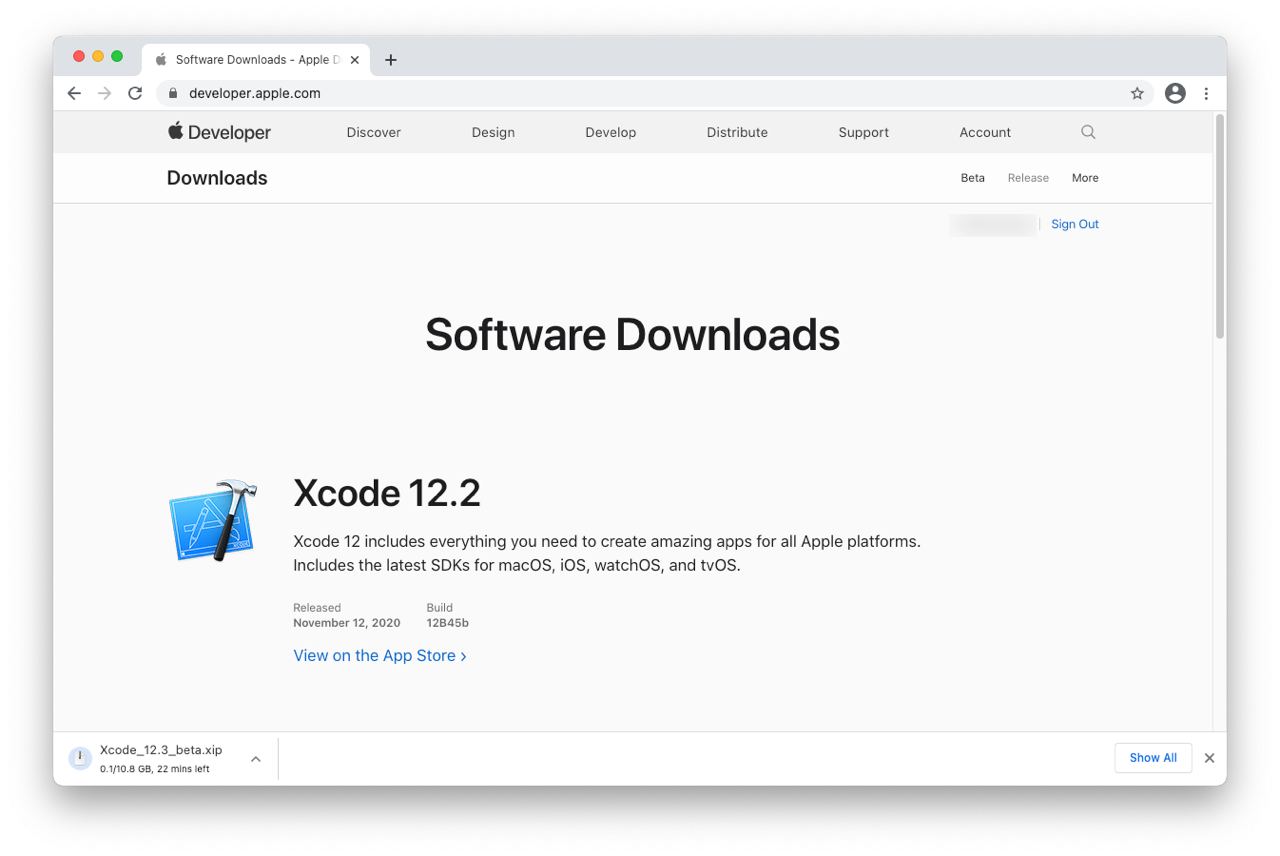Close the Software Downloads tab
Image resolution: width=1280 pixels, height=856 pixels.
coord(354,60)
